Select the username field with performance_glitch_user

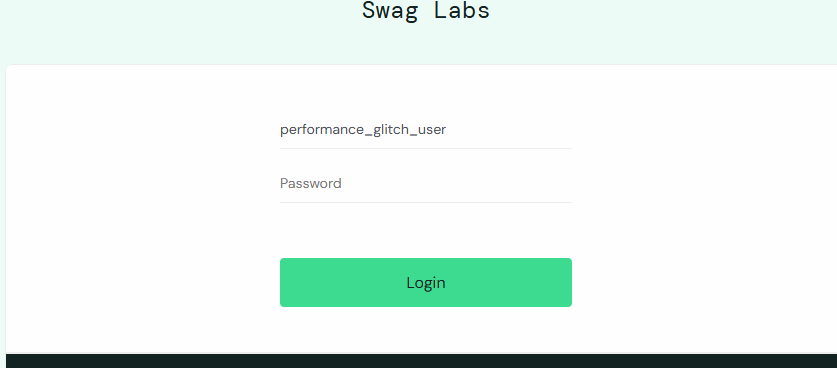point(425,130)
